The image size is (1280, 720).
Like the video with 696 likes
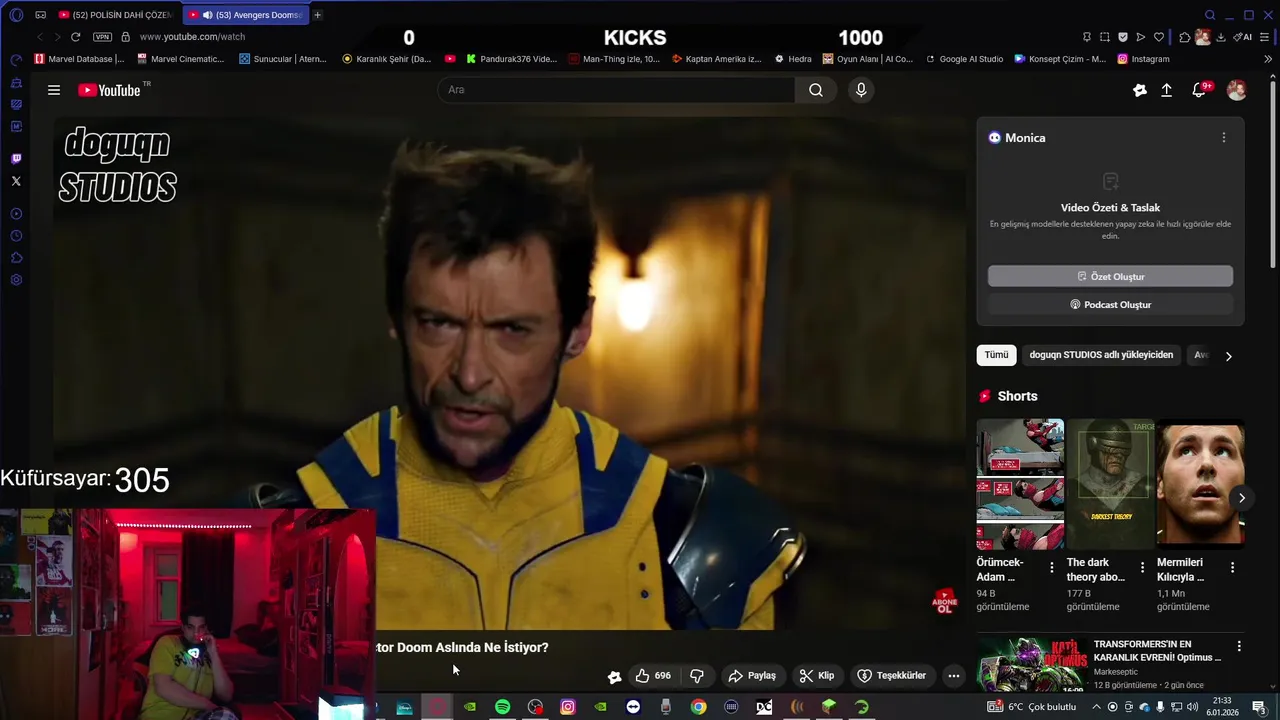click(652, 676)
